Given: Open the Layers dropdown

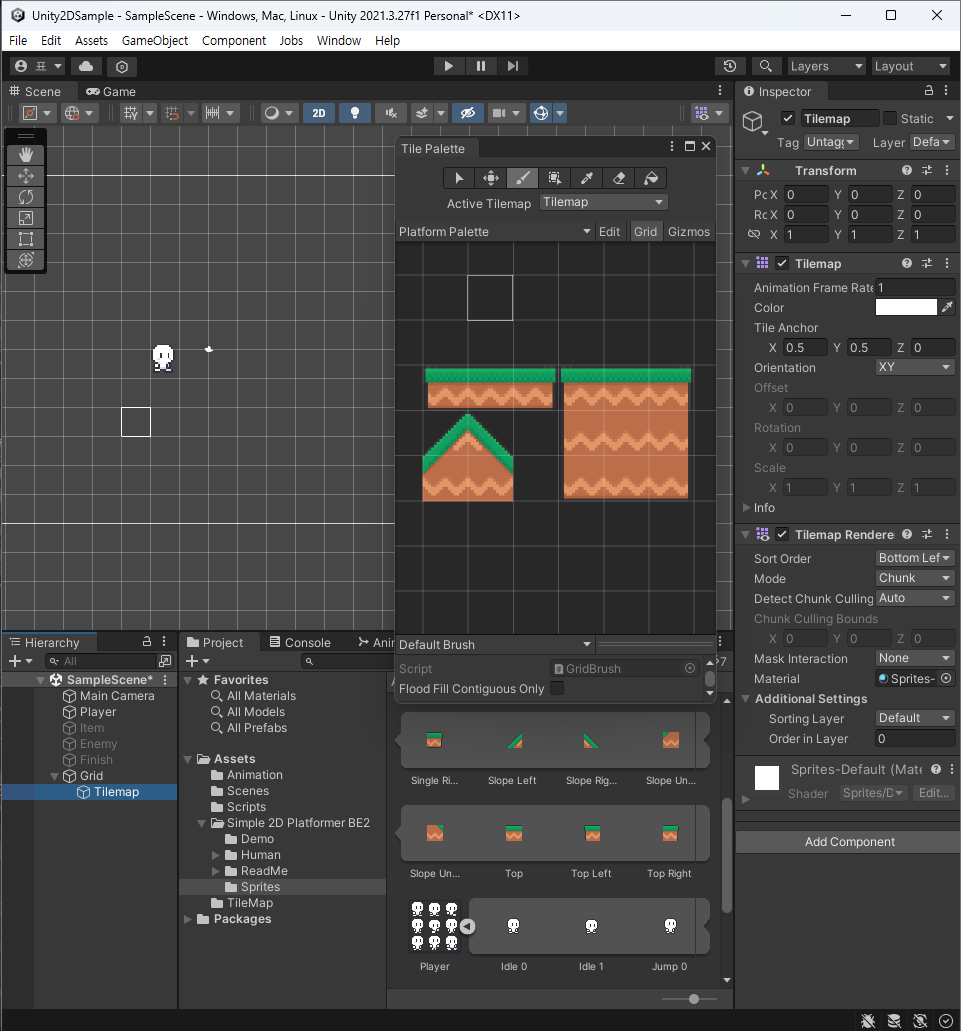Looking at the screenshot, I should click(x=826, y=66).
